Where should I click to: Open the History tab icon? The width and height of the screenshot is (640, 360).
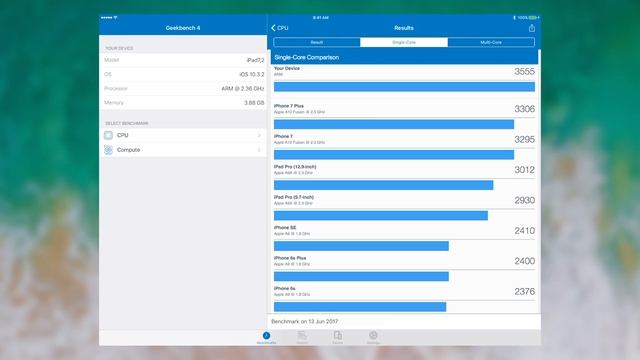click(x=302, y=336)
